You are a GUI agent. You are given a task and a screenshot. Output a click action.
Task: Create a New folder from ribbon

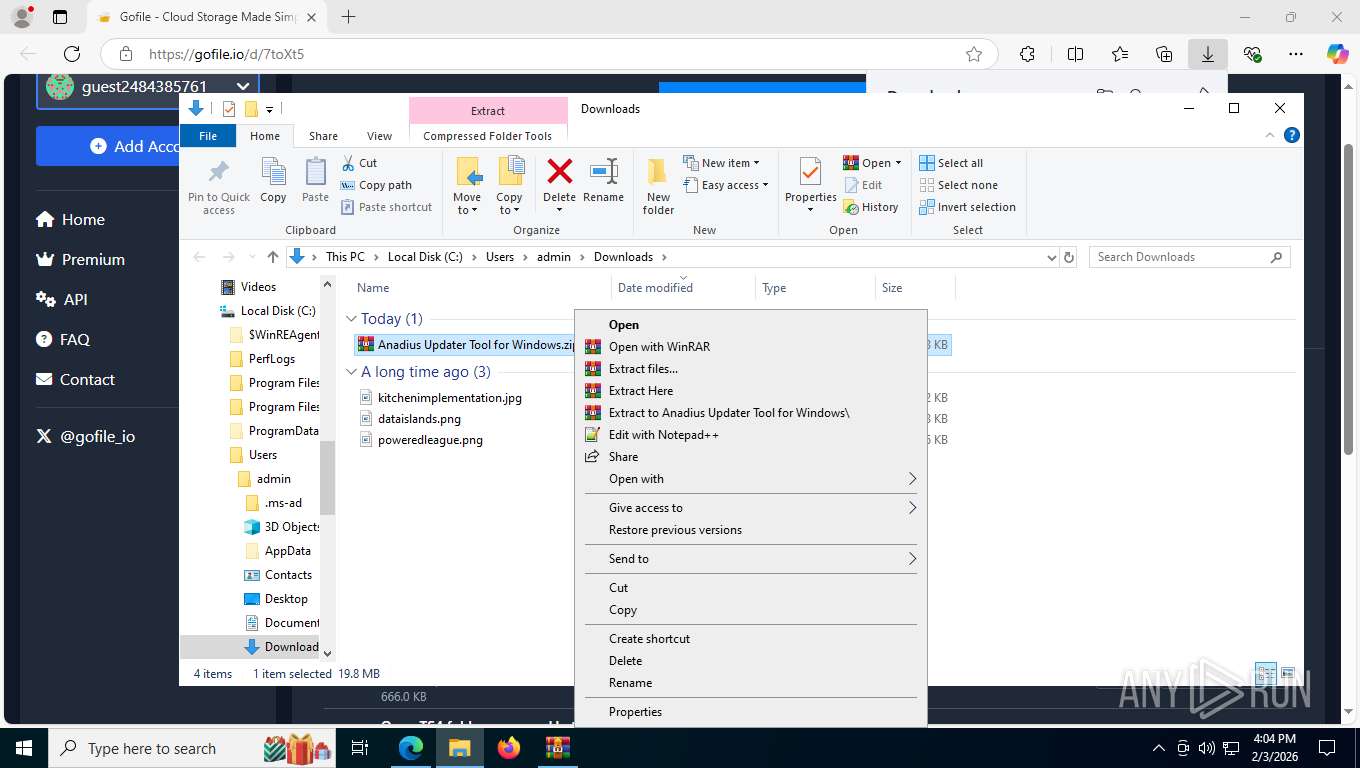(658, 185)
